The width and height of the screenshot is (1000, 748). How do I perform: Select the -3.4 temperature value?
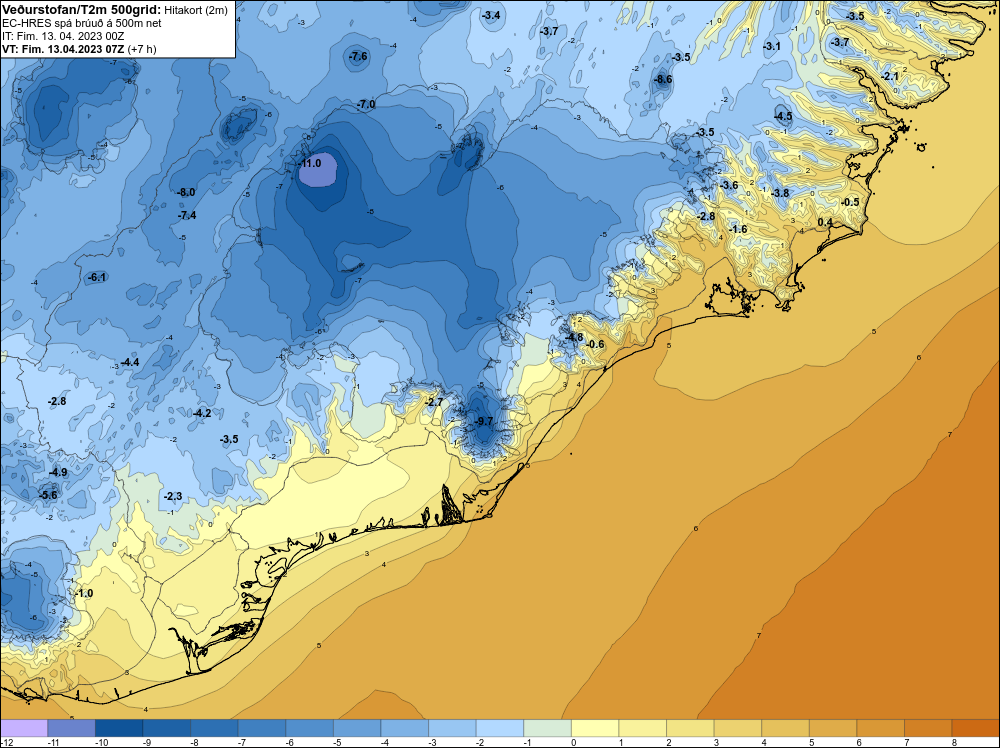coord(490,15)
